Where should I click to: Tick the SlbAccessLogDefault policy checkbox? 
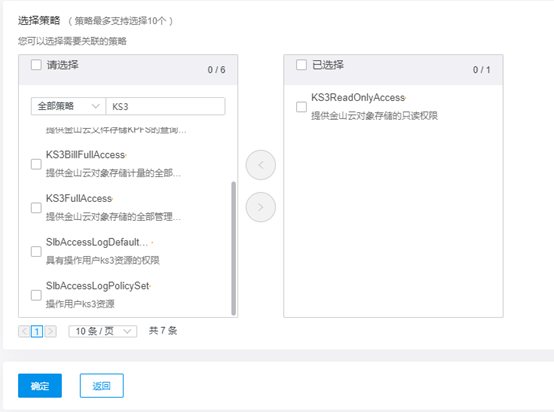36,252
